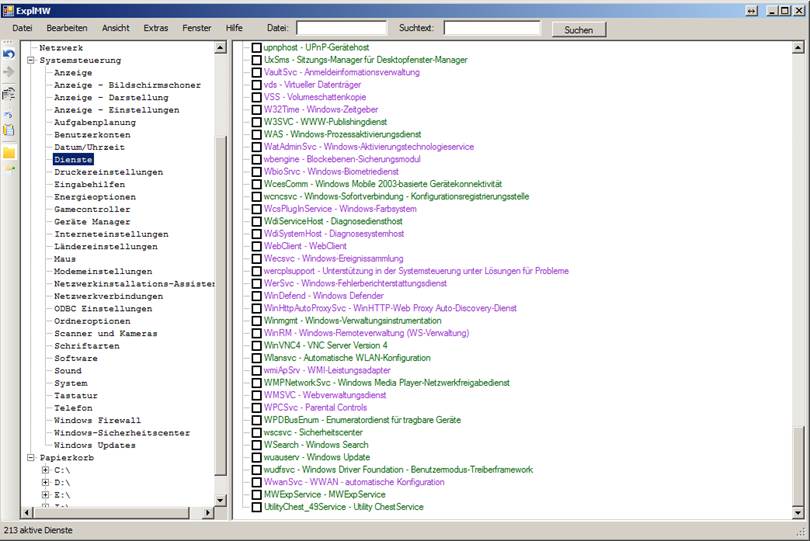Click the VSS - Volumeschattenkopie entry
The height and width of the screenshot is (541, 810).
pyautogui.click(x=315, y=97)
